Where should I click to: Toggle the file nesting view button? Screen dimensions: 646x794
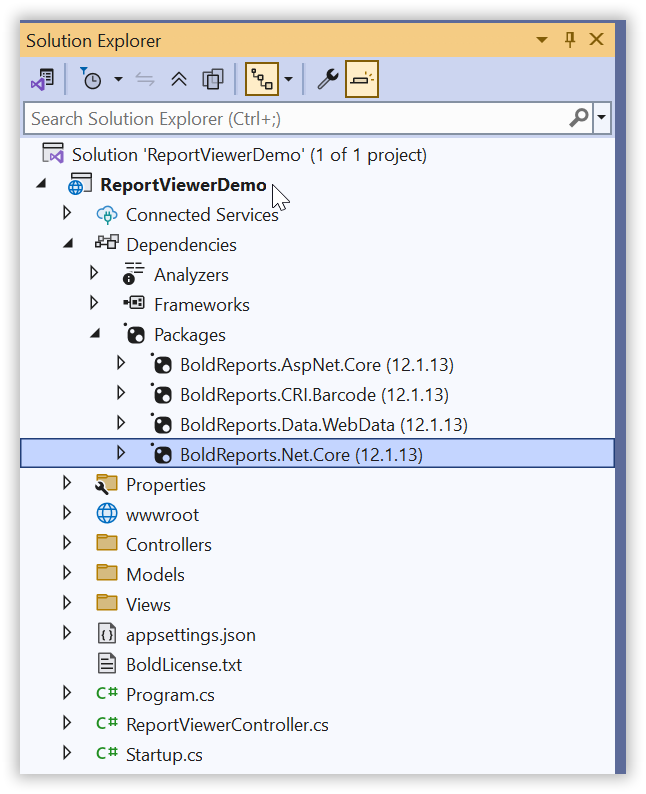coord(262,79)
